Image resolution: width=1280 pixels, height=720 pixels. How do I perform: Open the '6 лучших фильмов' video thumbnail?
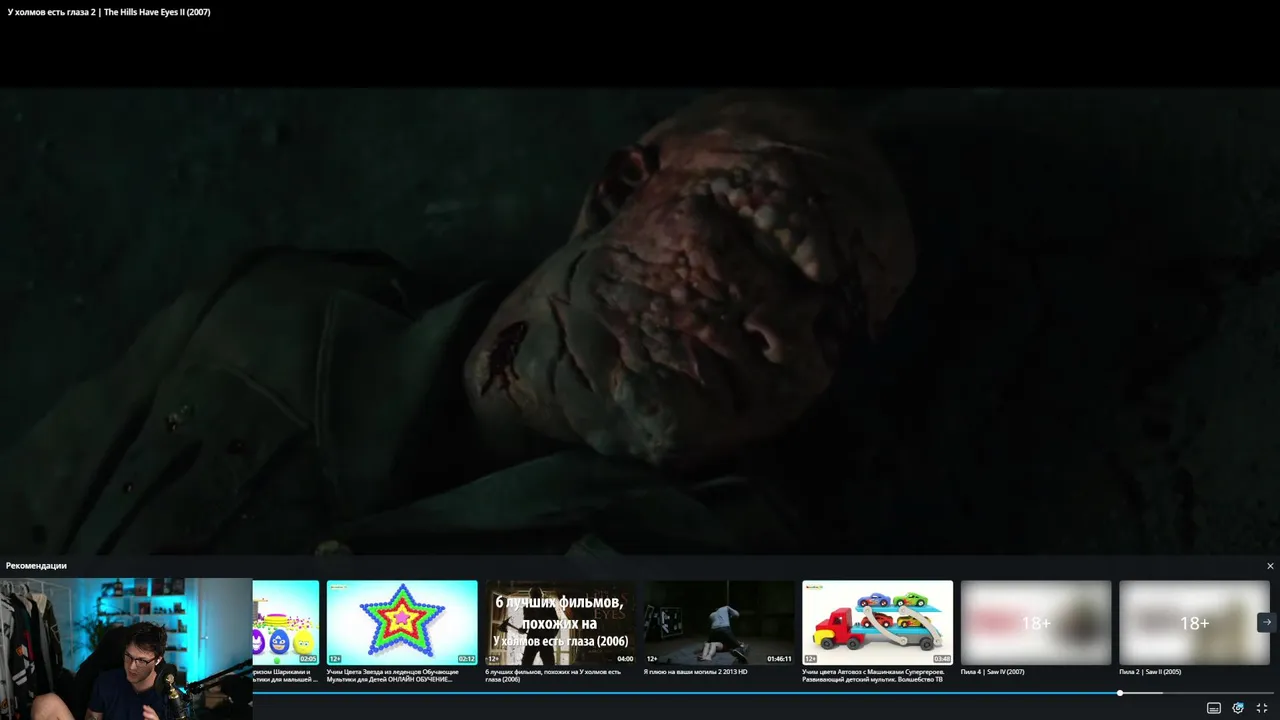coord(560,622)
